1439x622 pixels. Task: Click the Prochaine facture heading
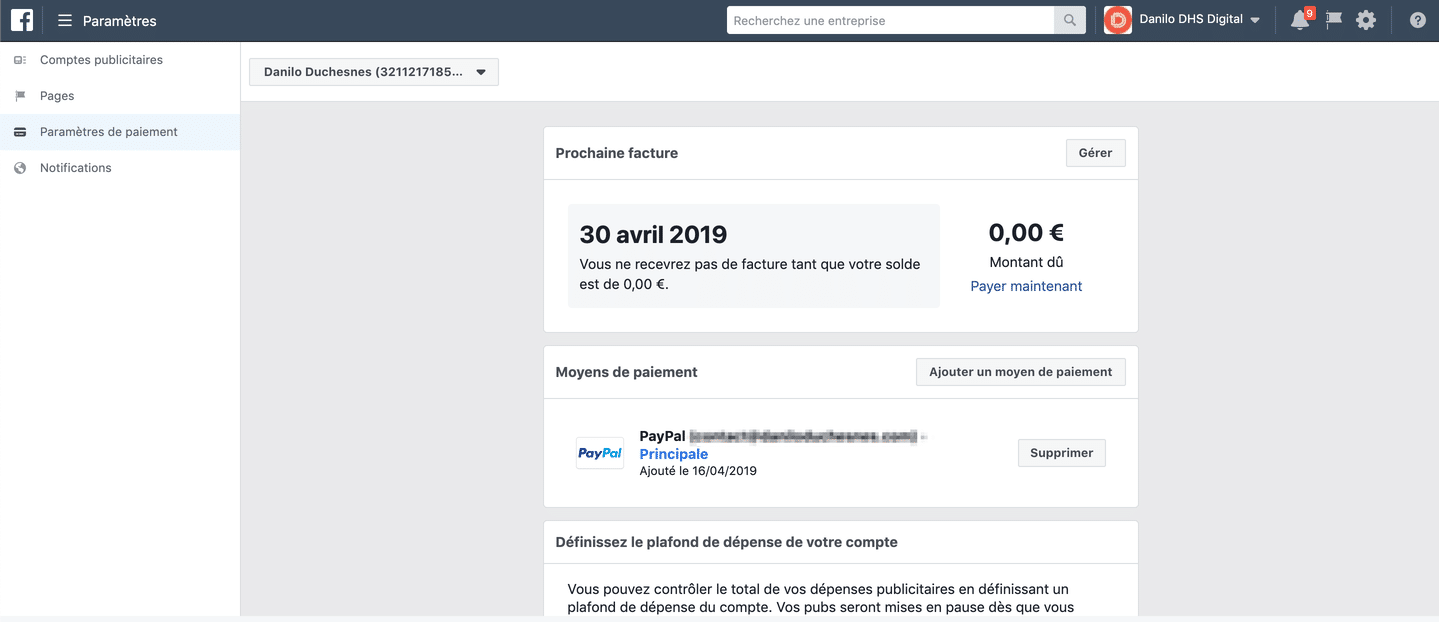click(x=617, y=153)
